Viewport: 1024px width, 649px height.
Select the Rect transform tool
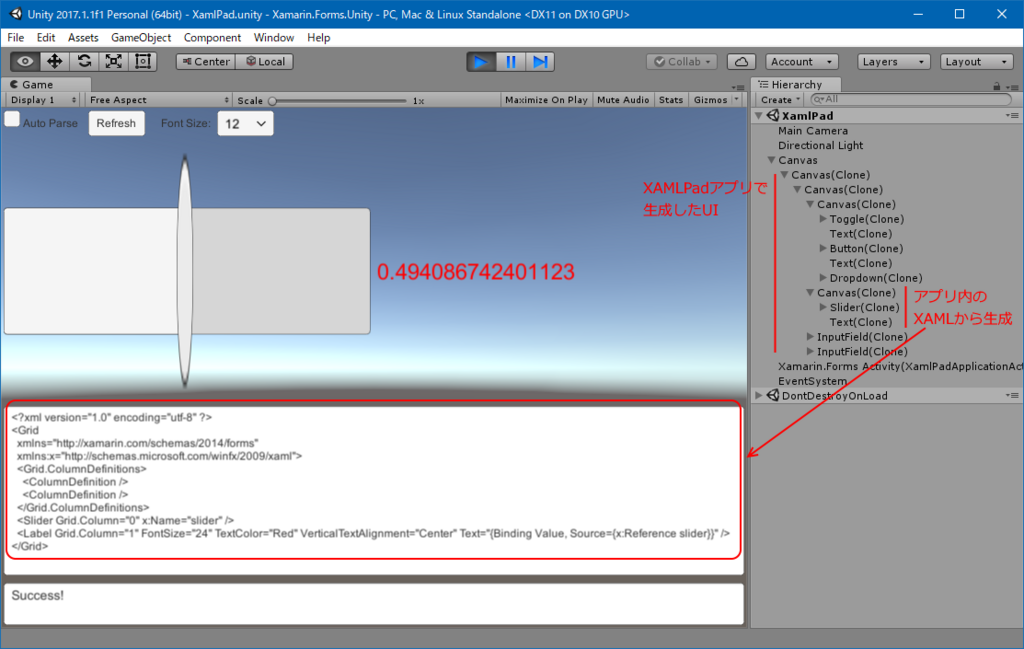[142, 61]
